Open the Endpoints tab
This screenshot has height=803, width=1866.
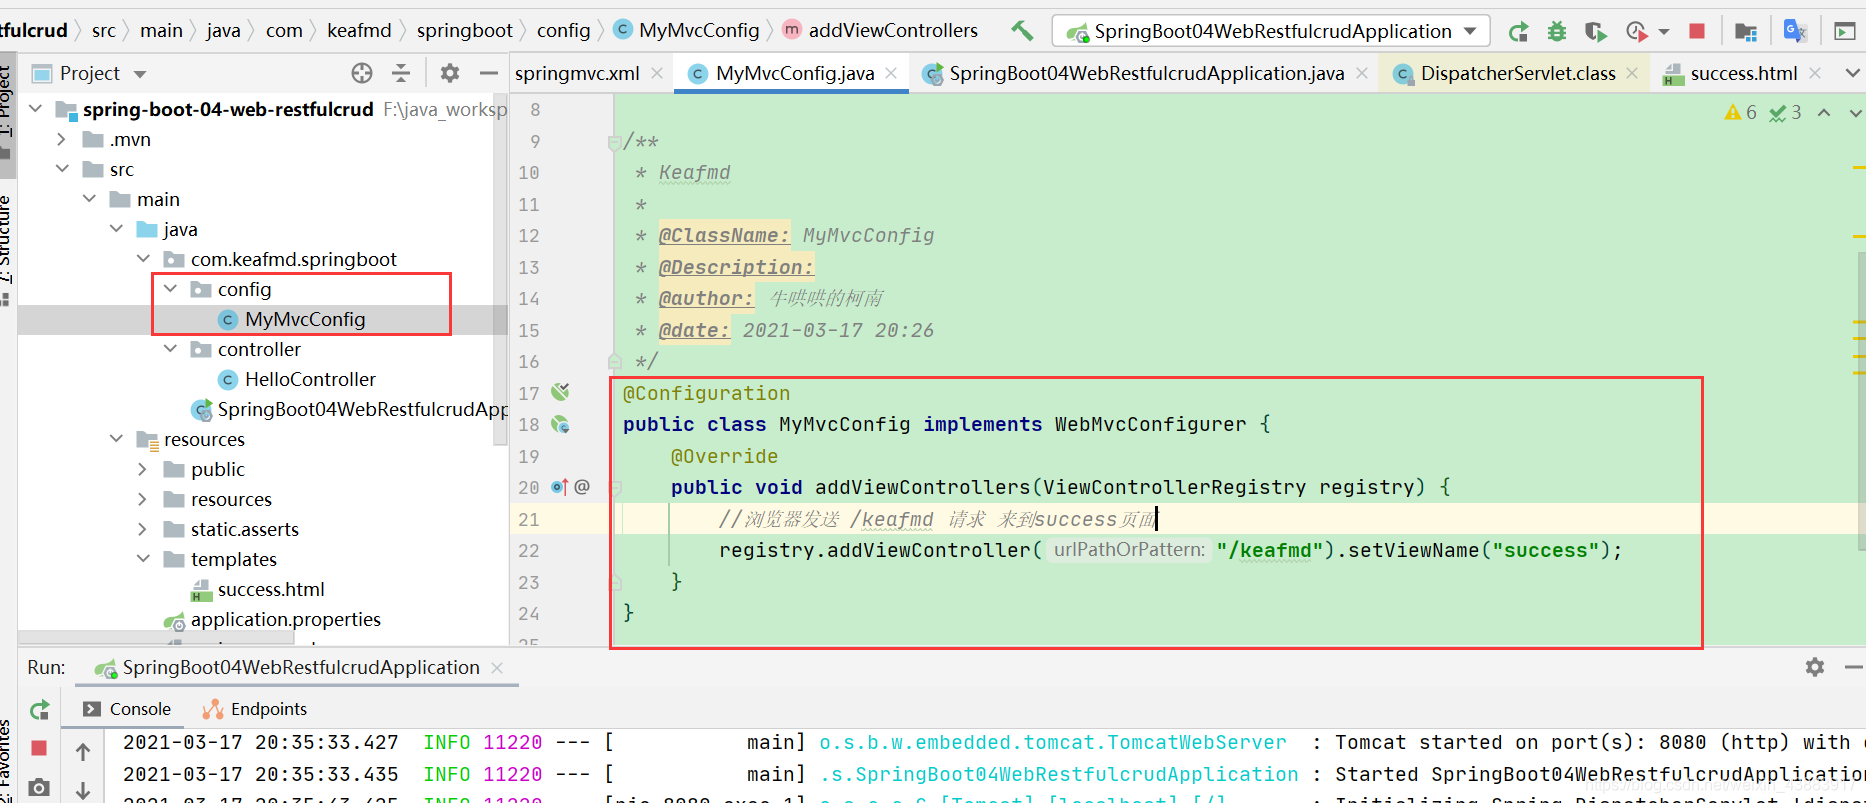255,709
